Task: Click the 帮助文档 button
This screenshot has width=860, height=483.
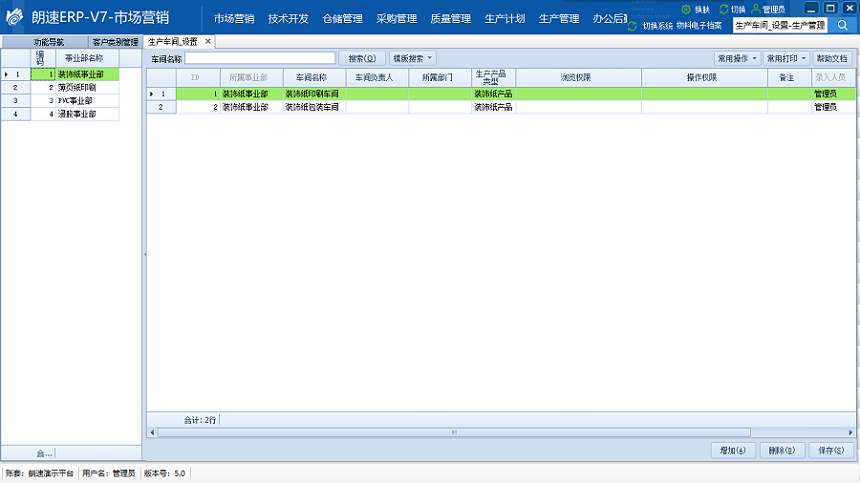Action: 832,59
